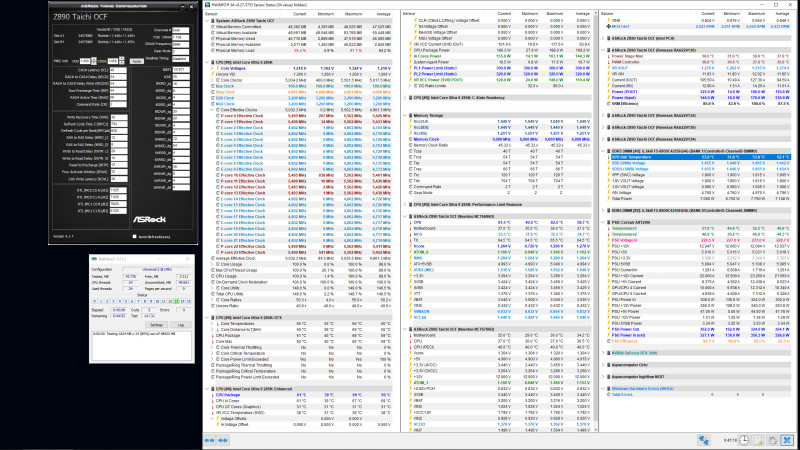Image resolution: width=800 pixels, height=450 pixels.
Task: Click the VDD voltage stepper arrows
Action: coord(93,61)
